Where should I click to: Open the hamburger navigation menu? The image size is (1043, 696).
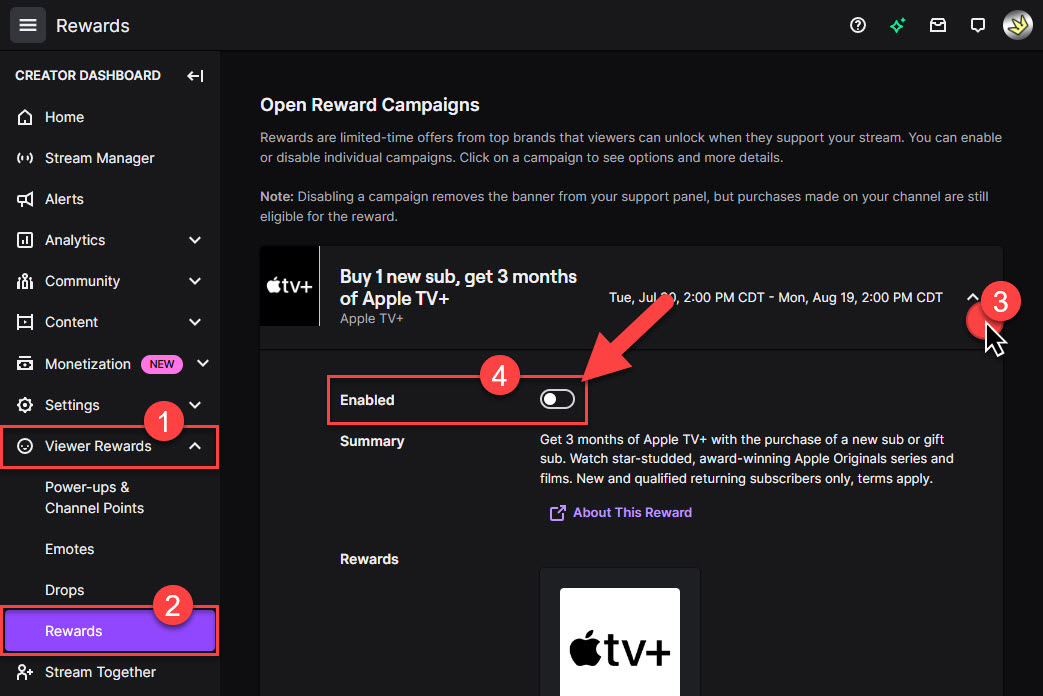pyautogui.click(x=27, y=24)
